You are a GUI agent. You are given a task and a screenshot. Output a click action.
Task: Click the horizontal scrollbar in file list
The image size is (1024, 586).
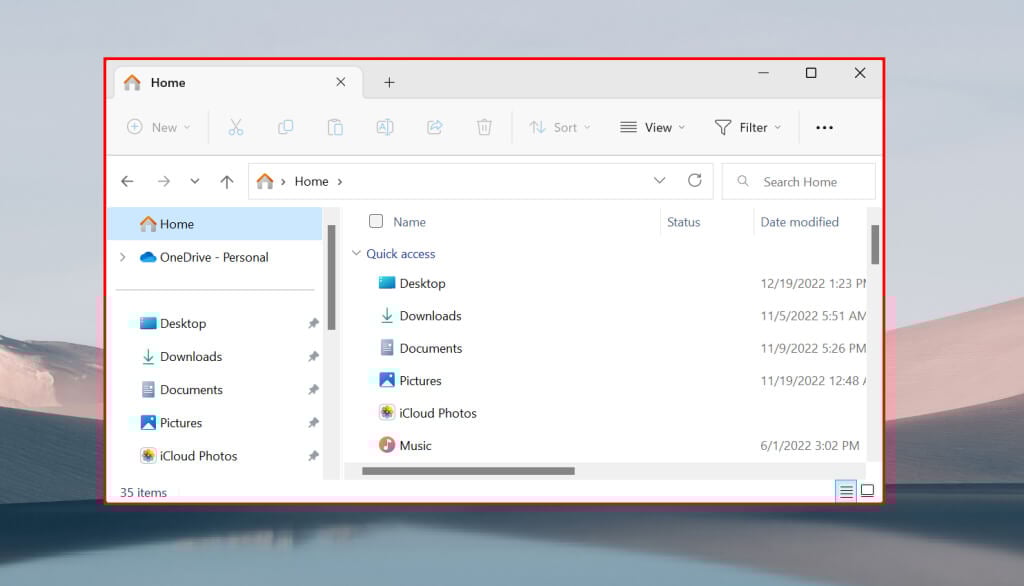tap(468, 471)
